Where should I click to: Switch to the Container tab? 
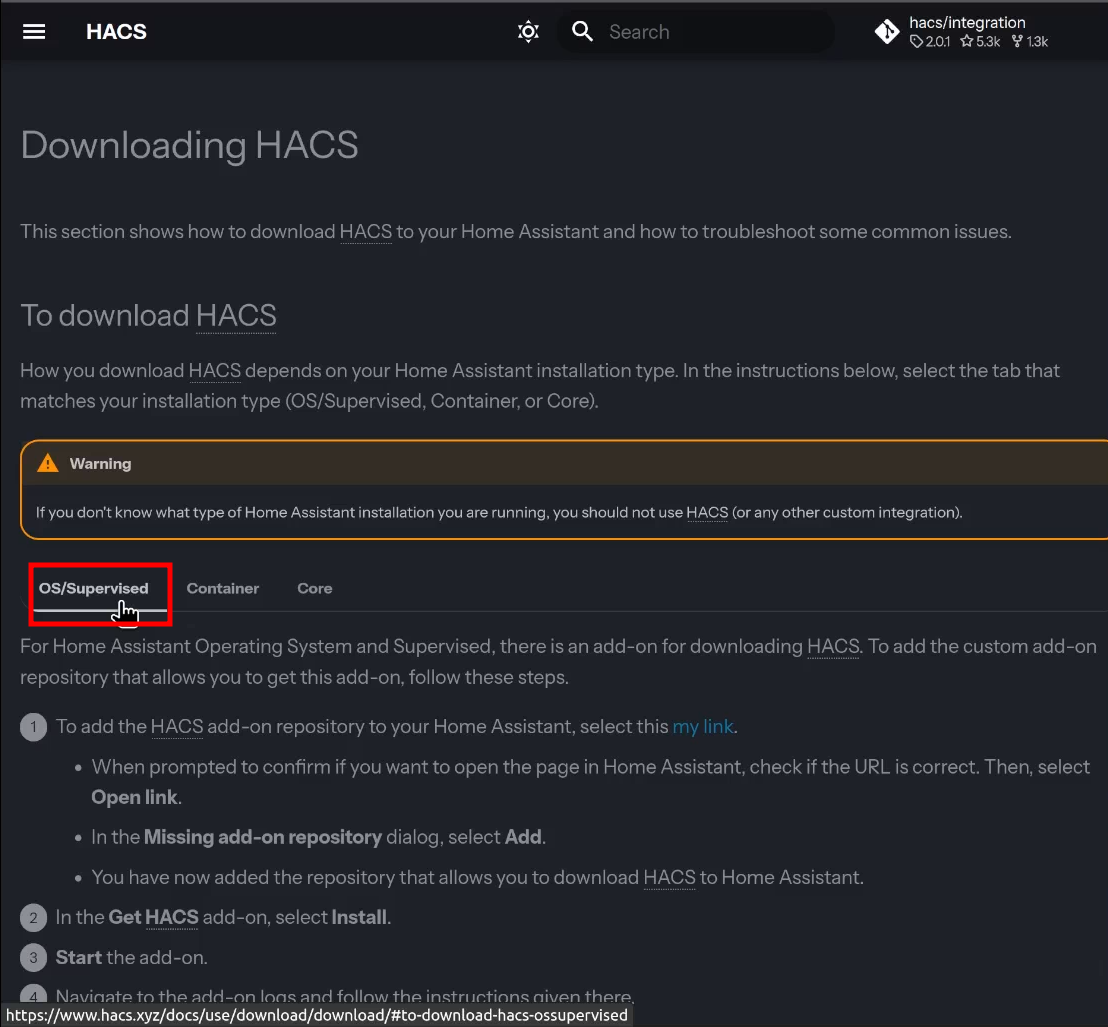click(223, 589)
